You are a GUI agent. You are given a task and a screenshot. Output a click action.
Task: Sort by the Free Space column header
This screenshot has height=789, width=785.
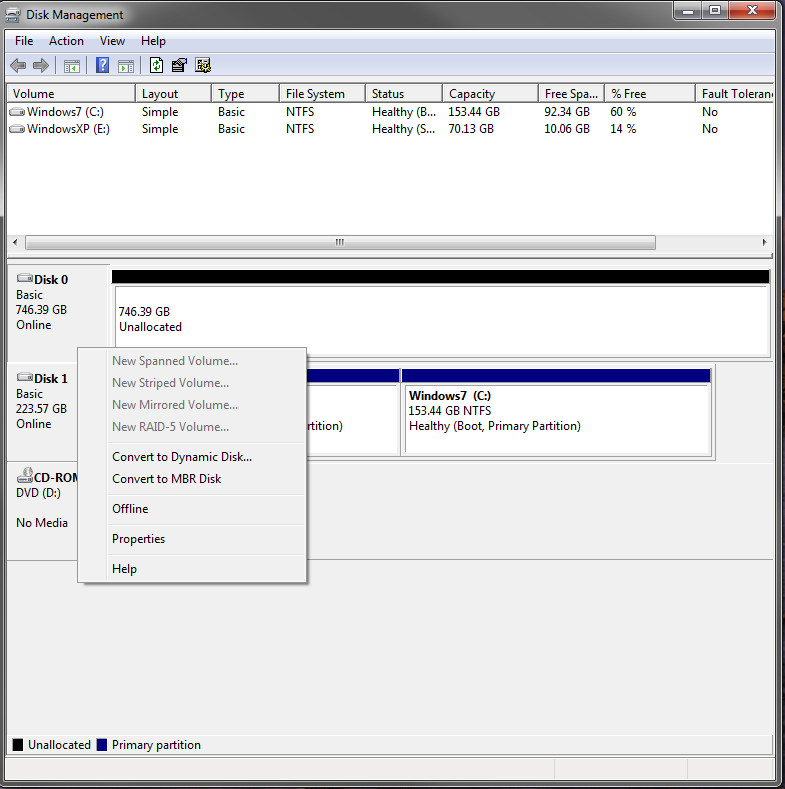[572, 94]
